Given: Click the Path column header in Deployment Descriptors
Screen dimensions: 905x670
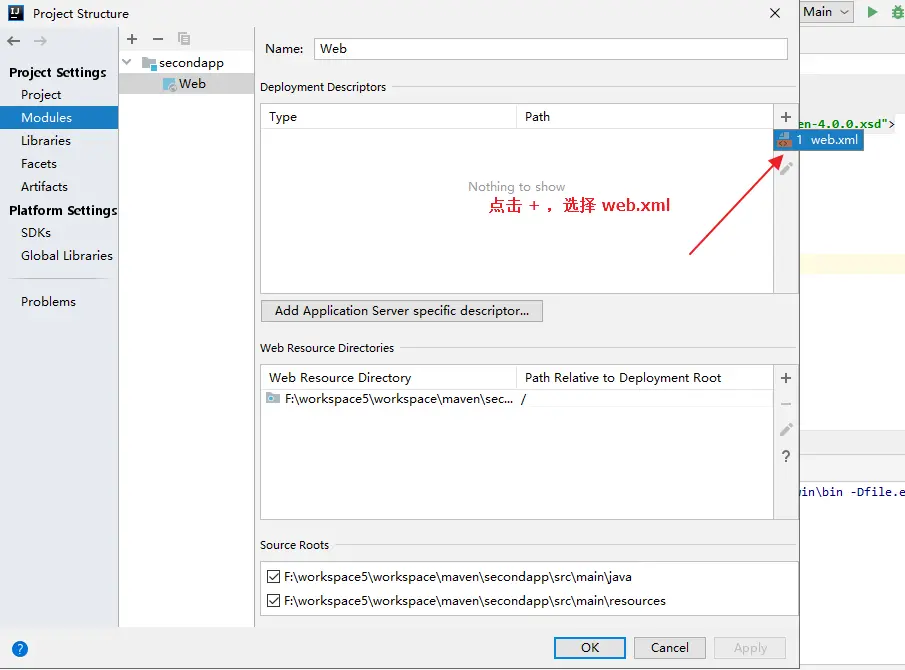Looking at the screenshot, I should [x=645, y=117].
